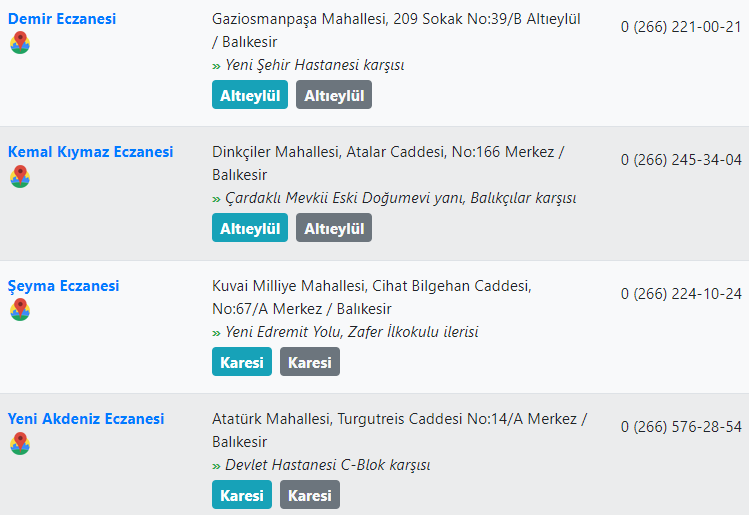Open the Demir Eczanesi link
The image size is (749, 515).
point(62,19)
